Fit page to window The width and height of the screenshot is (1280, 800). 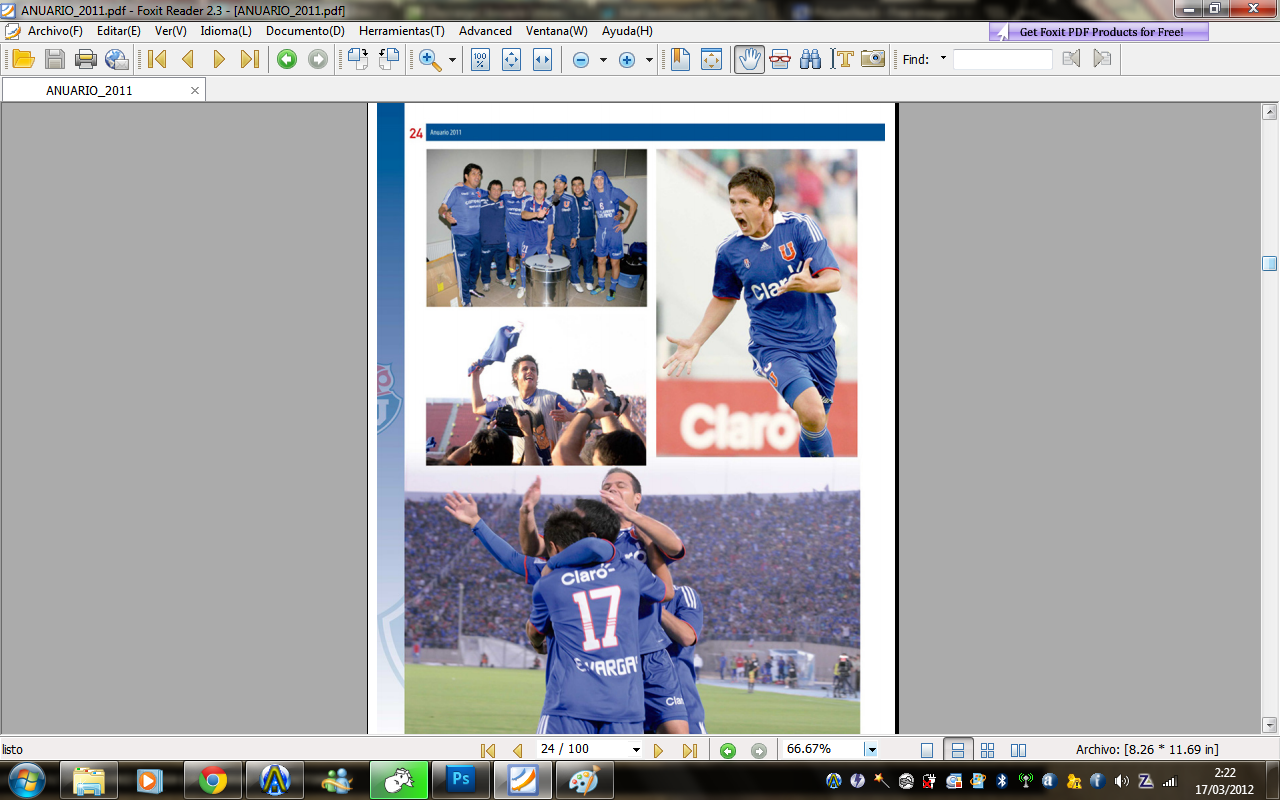[511, 59]
